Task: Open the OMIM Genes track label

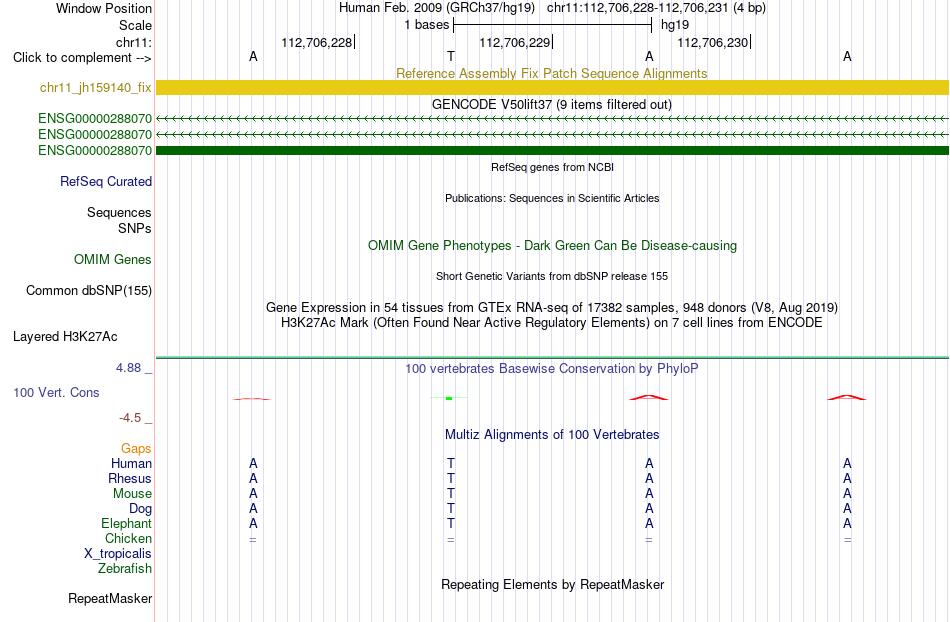Action: (113, 259)
